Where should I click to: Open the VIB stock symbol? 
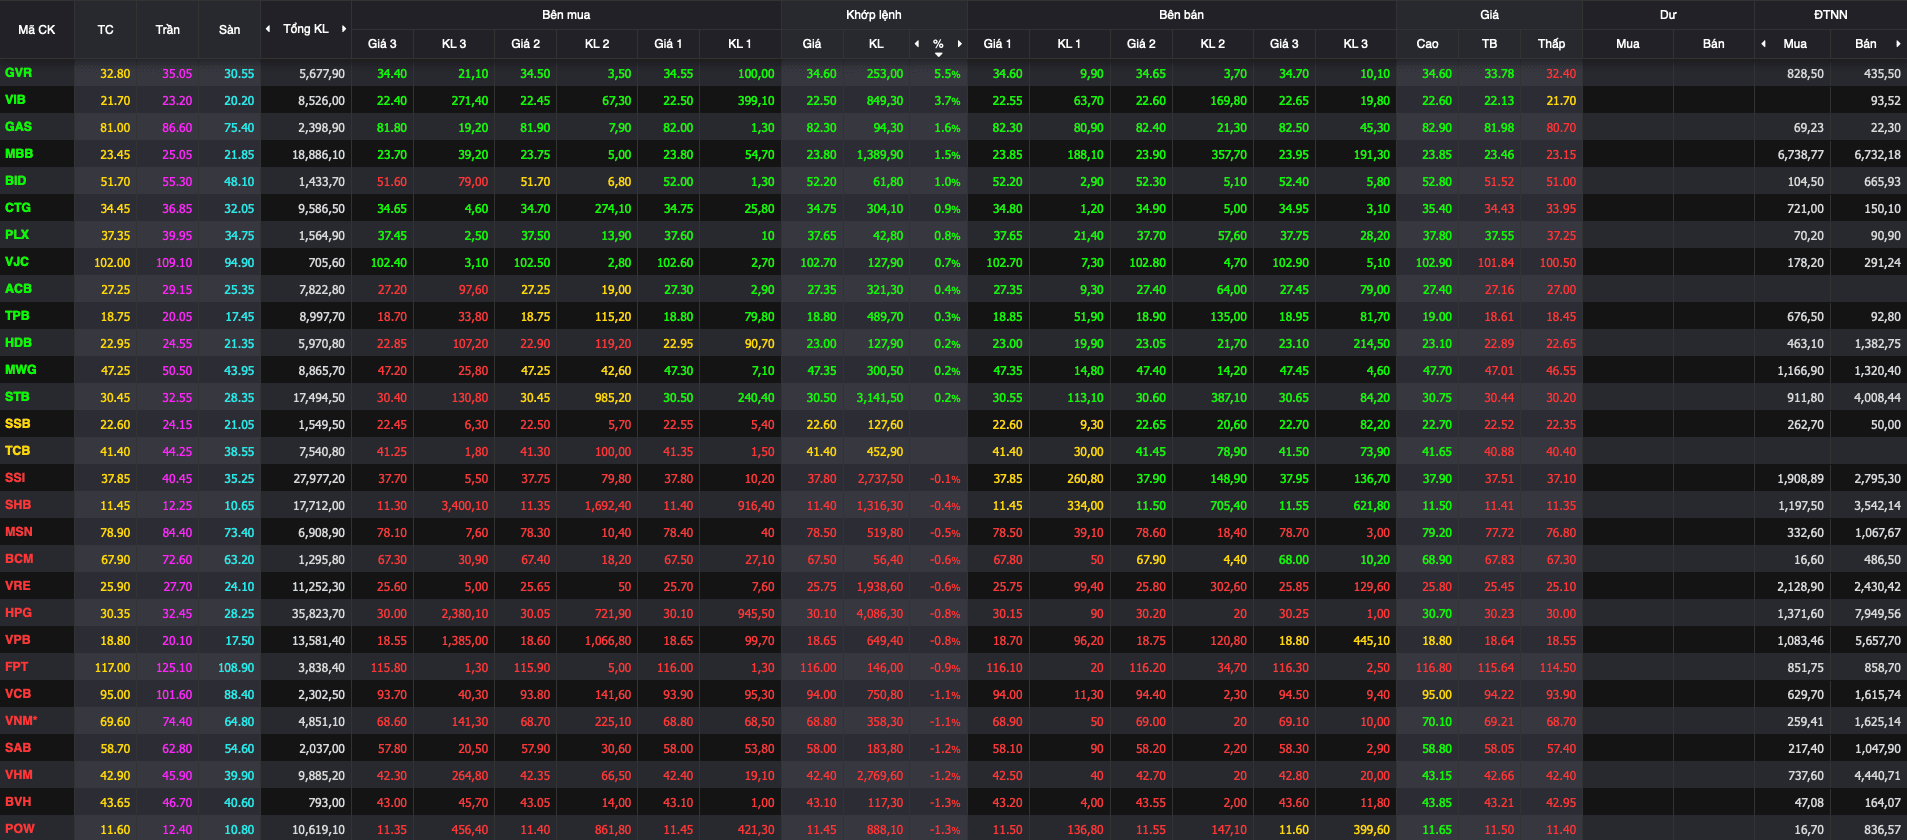15,100
